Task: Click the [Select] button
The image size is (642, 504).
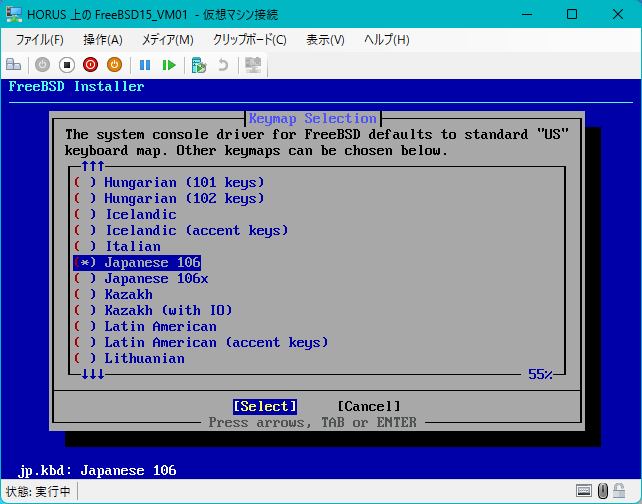Action: click(x=265, y=407)
